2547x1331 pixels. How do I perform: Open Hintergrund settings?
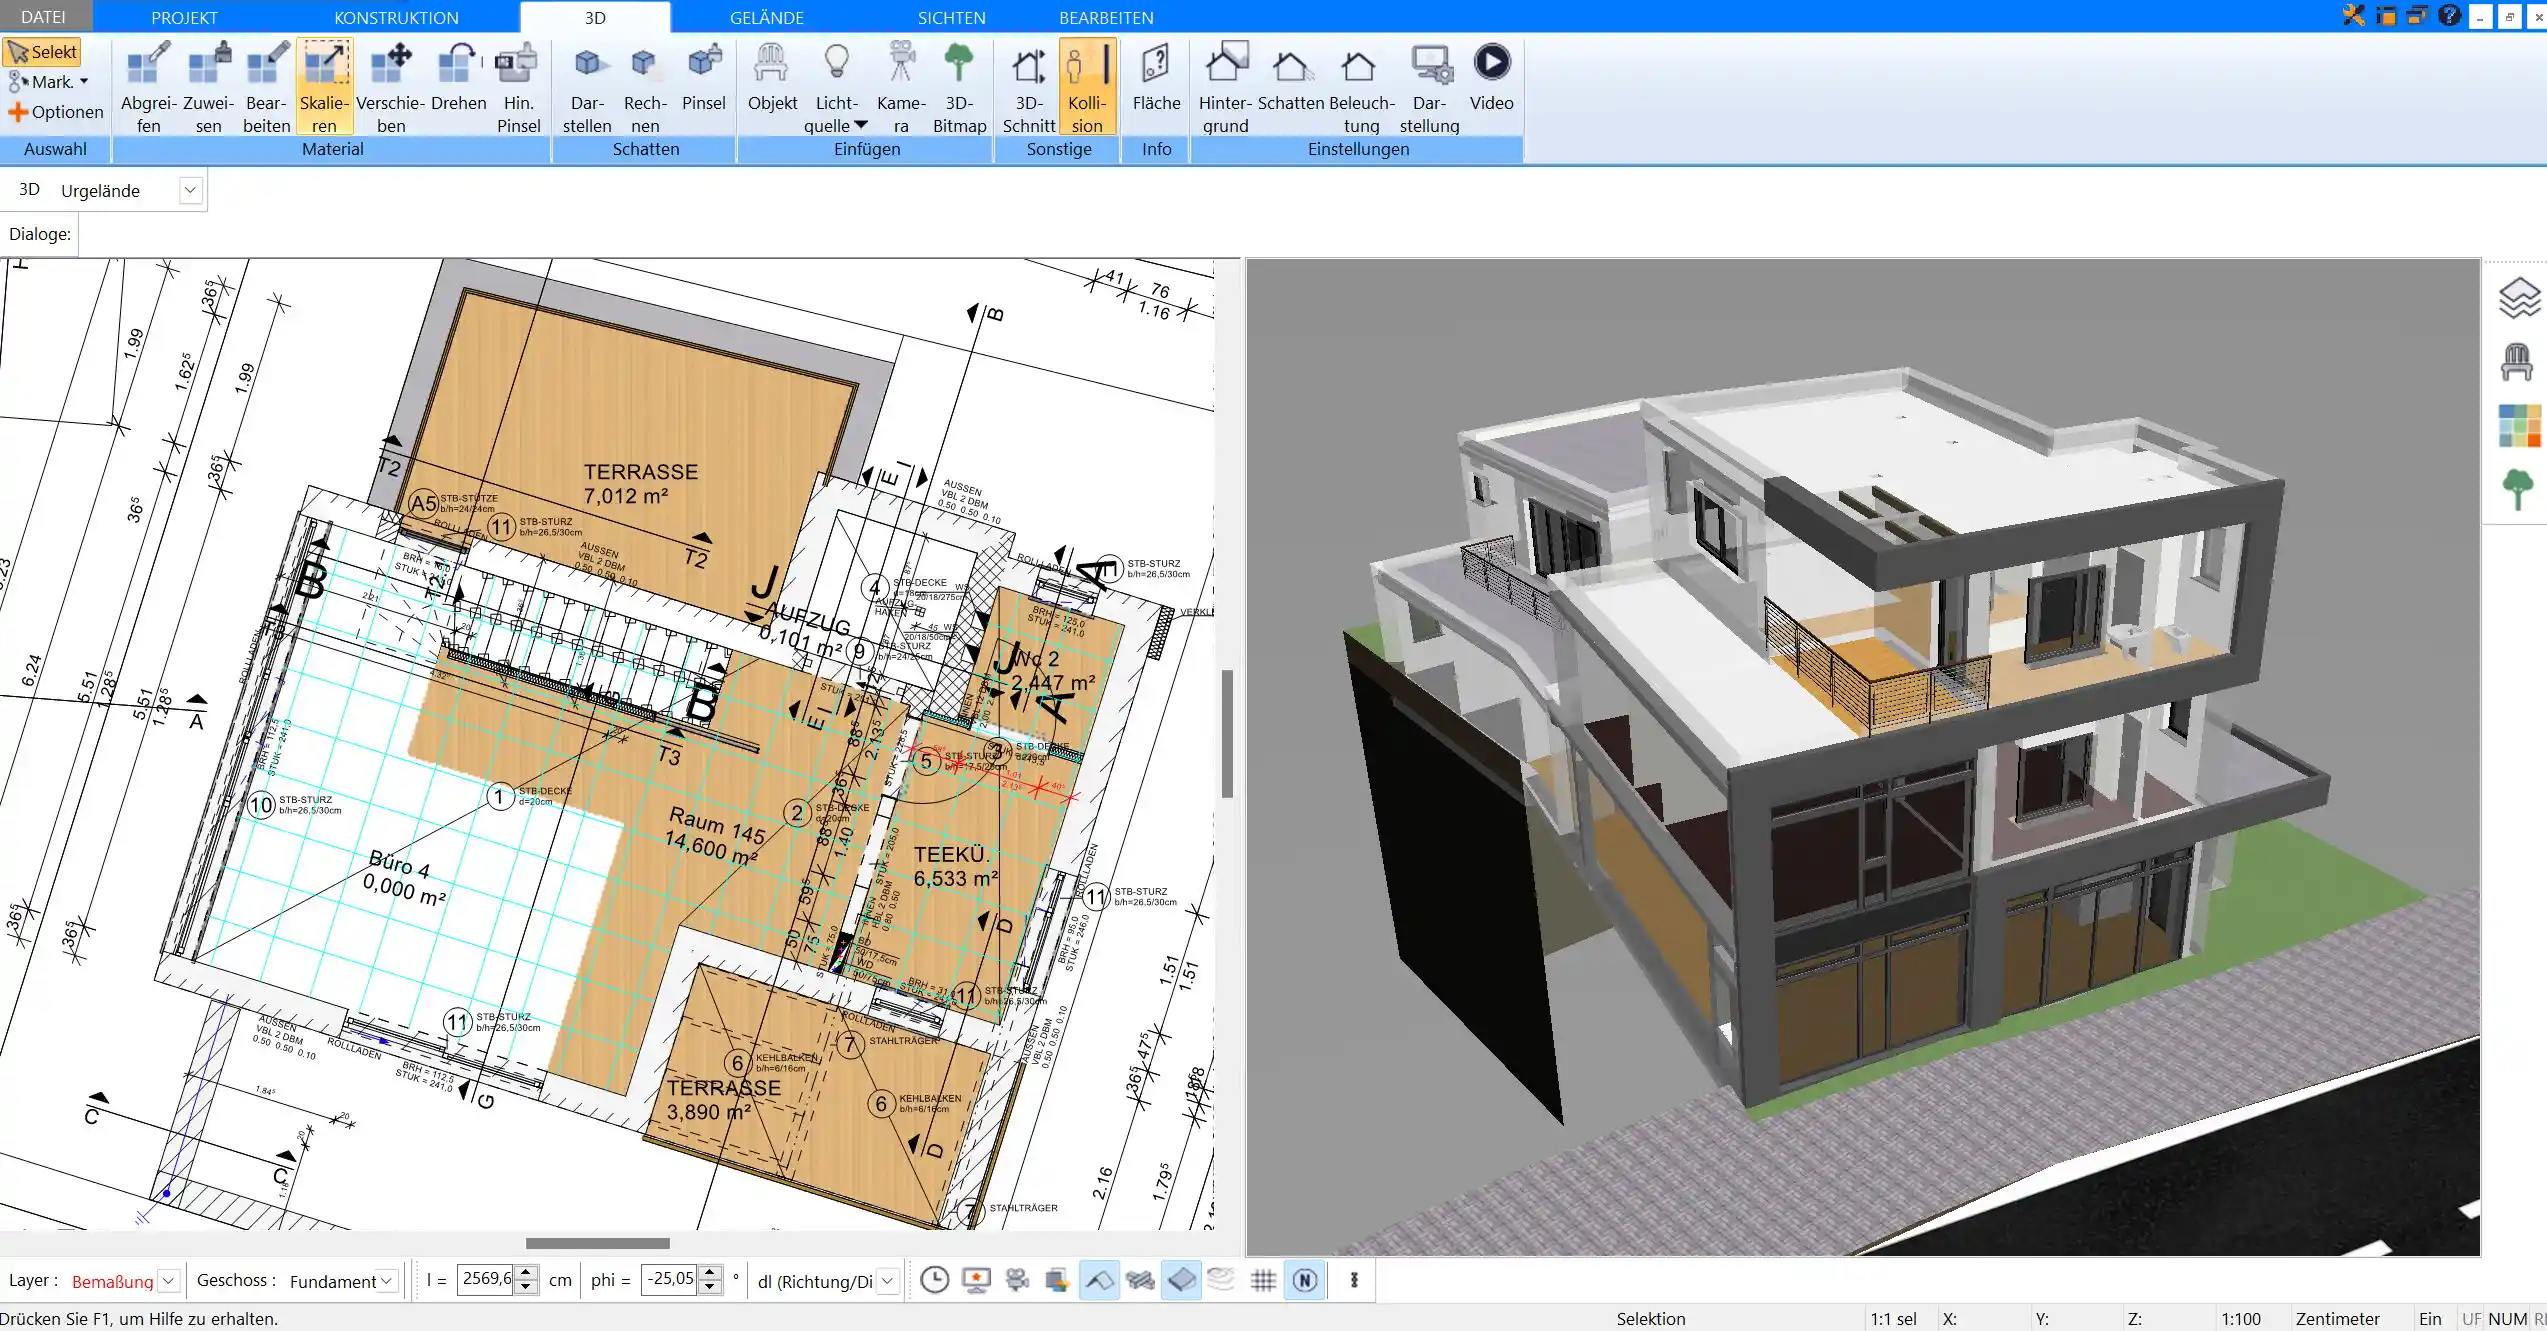point(1225,87)
